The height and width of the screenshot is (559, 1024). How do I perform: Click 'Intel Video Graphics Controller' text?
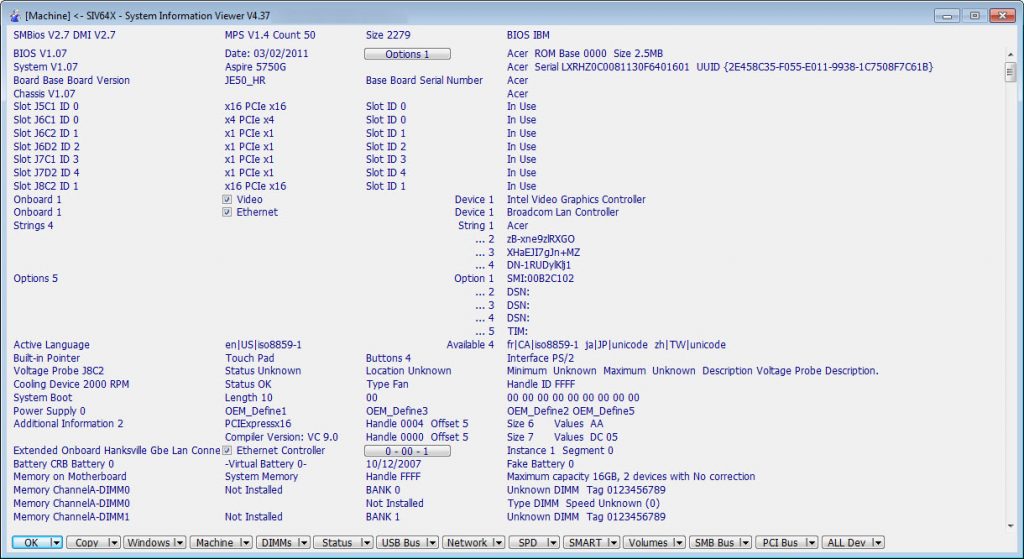coord(576,200)
